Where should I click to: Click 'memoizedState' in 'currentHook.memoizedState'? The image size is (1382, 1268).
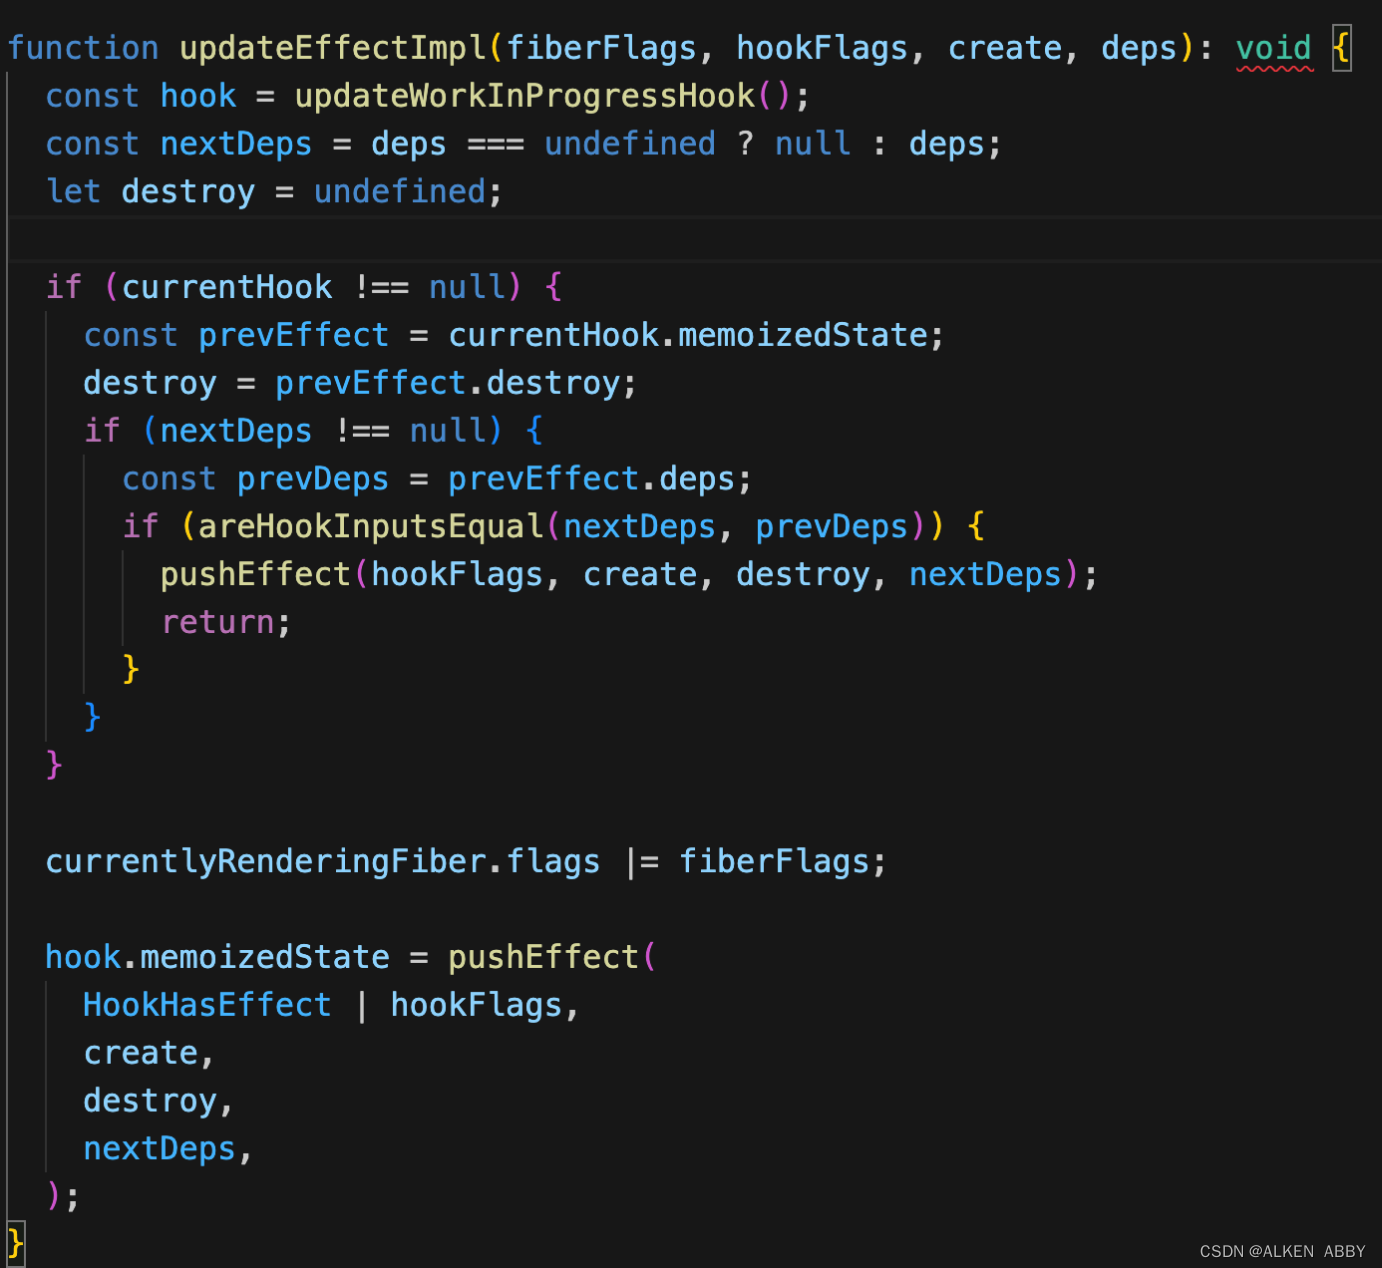coord(803,335)
